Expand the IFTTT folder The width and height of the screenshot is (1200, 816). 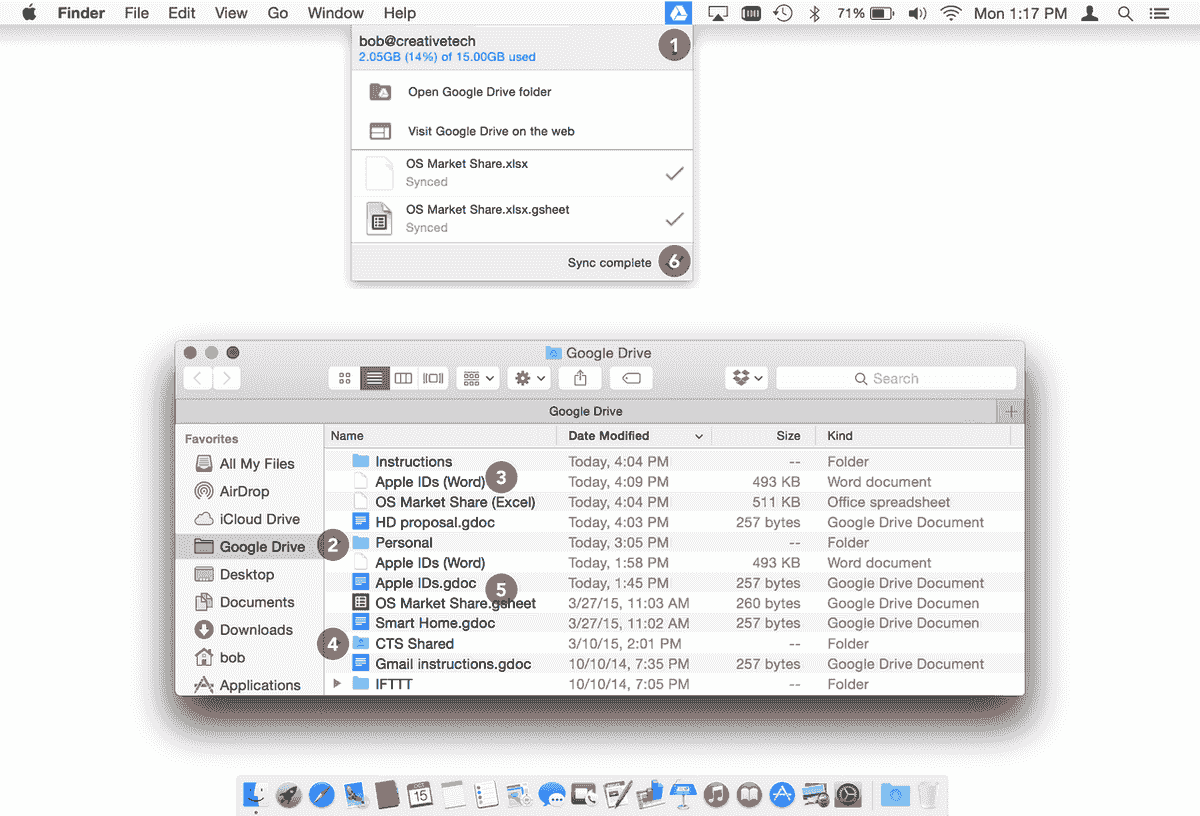tap(338, 684)
